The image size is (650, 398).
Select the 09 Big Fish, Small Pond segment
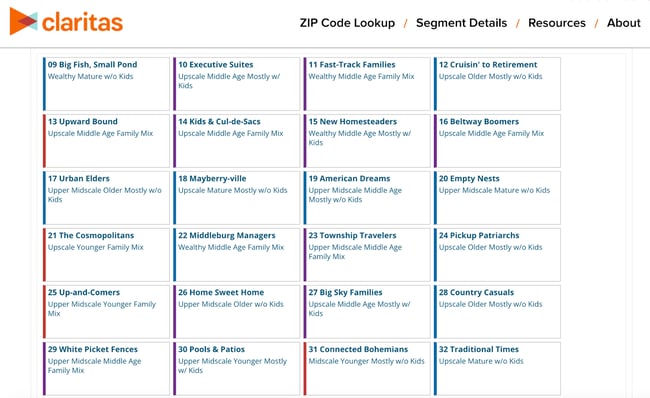point(106,84)
